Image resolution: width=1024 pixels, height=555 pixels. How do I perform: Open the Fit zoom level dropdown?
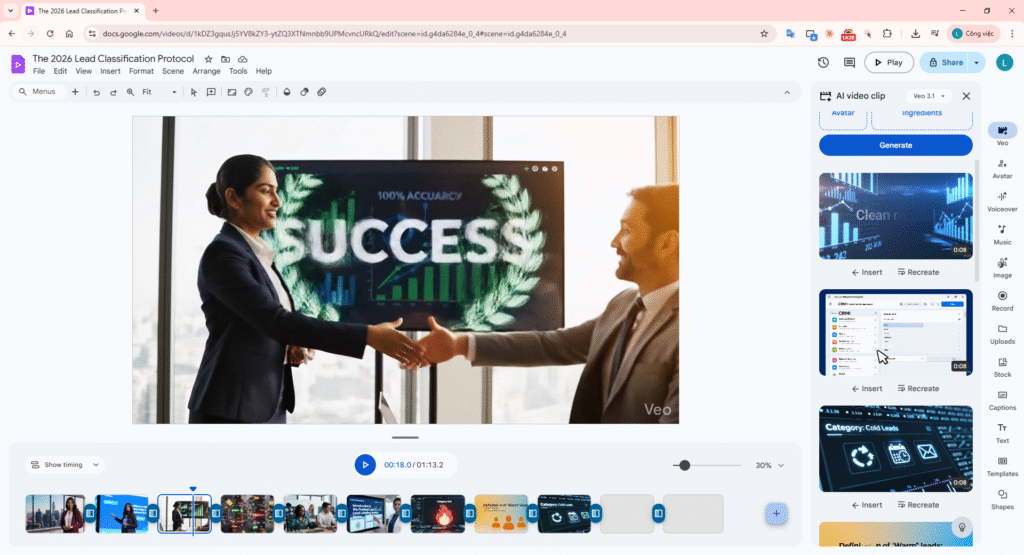tap(159, 92)
